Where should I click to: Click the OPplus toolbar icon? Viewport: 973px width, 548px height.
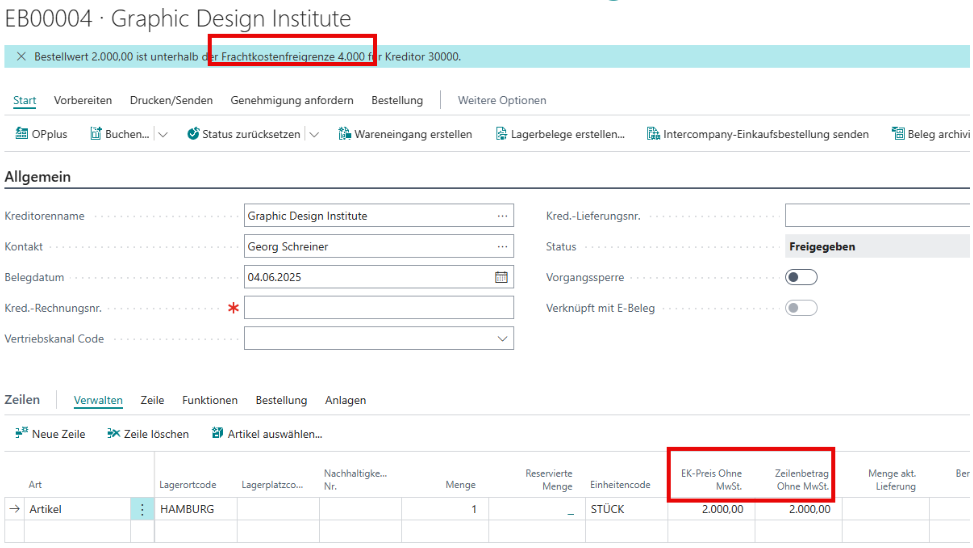pos(22,134)
